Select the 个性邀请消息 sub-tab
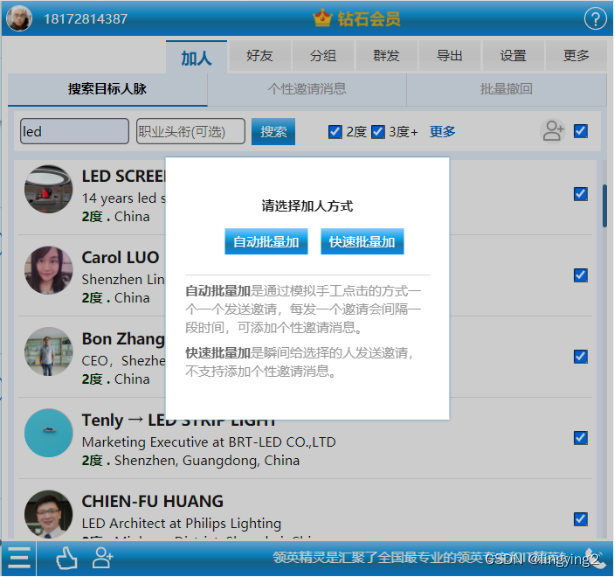The width and height of the screenshot is (615, 577). tap(307, 89)
